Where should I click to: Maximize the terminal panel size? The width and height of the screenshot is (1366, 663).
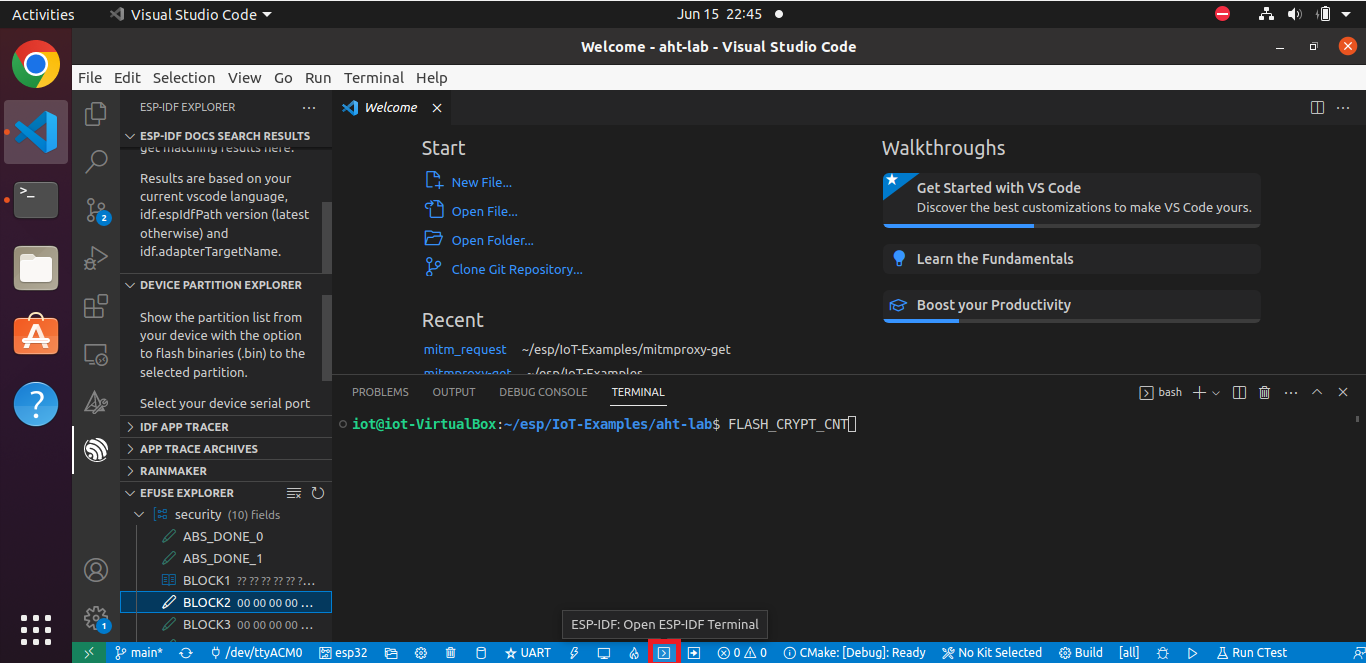pyautogui.click(x=1317, y=392)
